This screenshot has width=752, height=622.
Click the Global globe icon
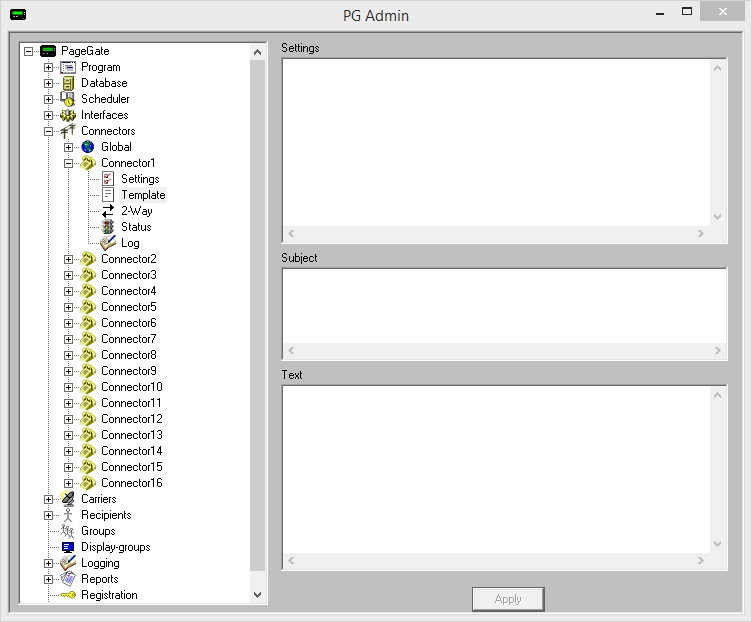tap(88, 147)
